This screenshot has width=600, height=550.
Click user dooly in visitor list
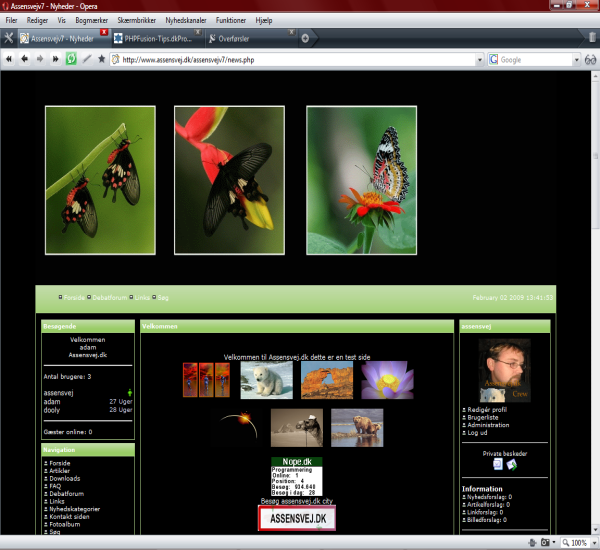pyautogui.click(x=52, y=410)
